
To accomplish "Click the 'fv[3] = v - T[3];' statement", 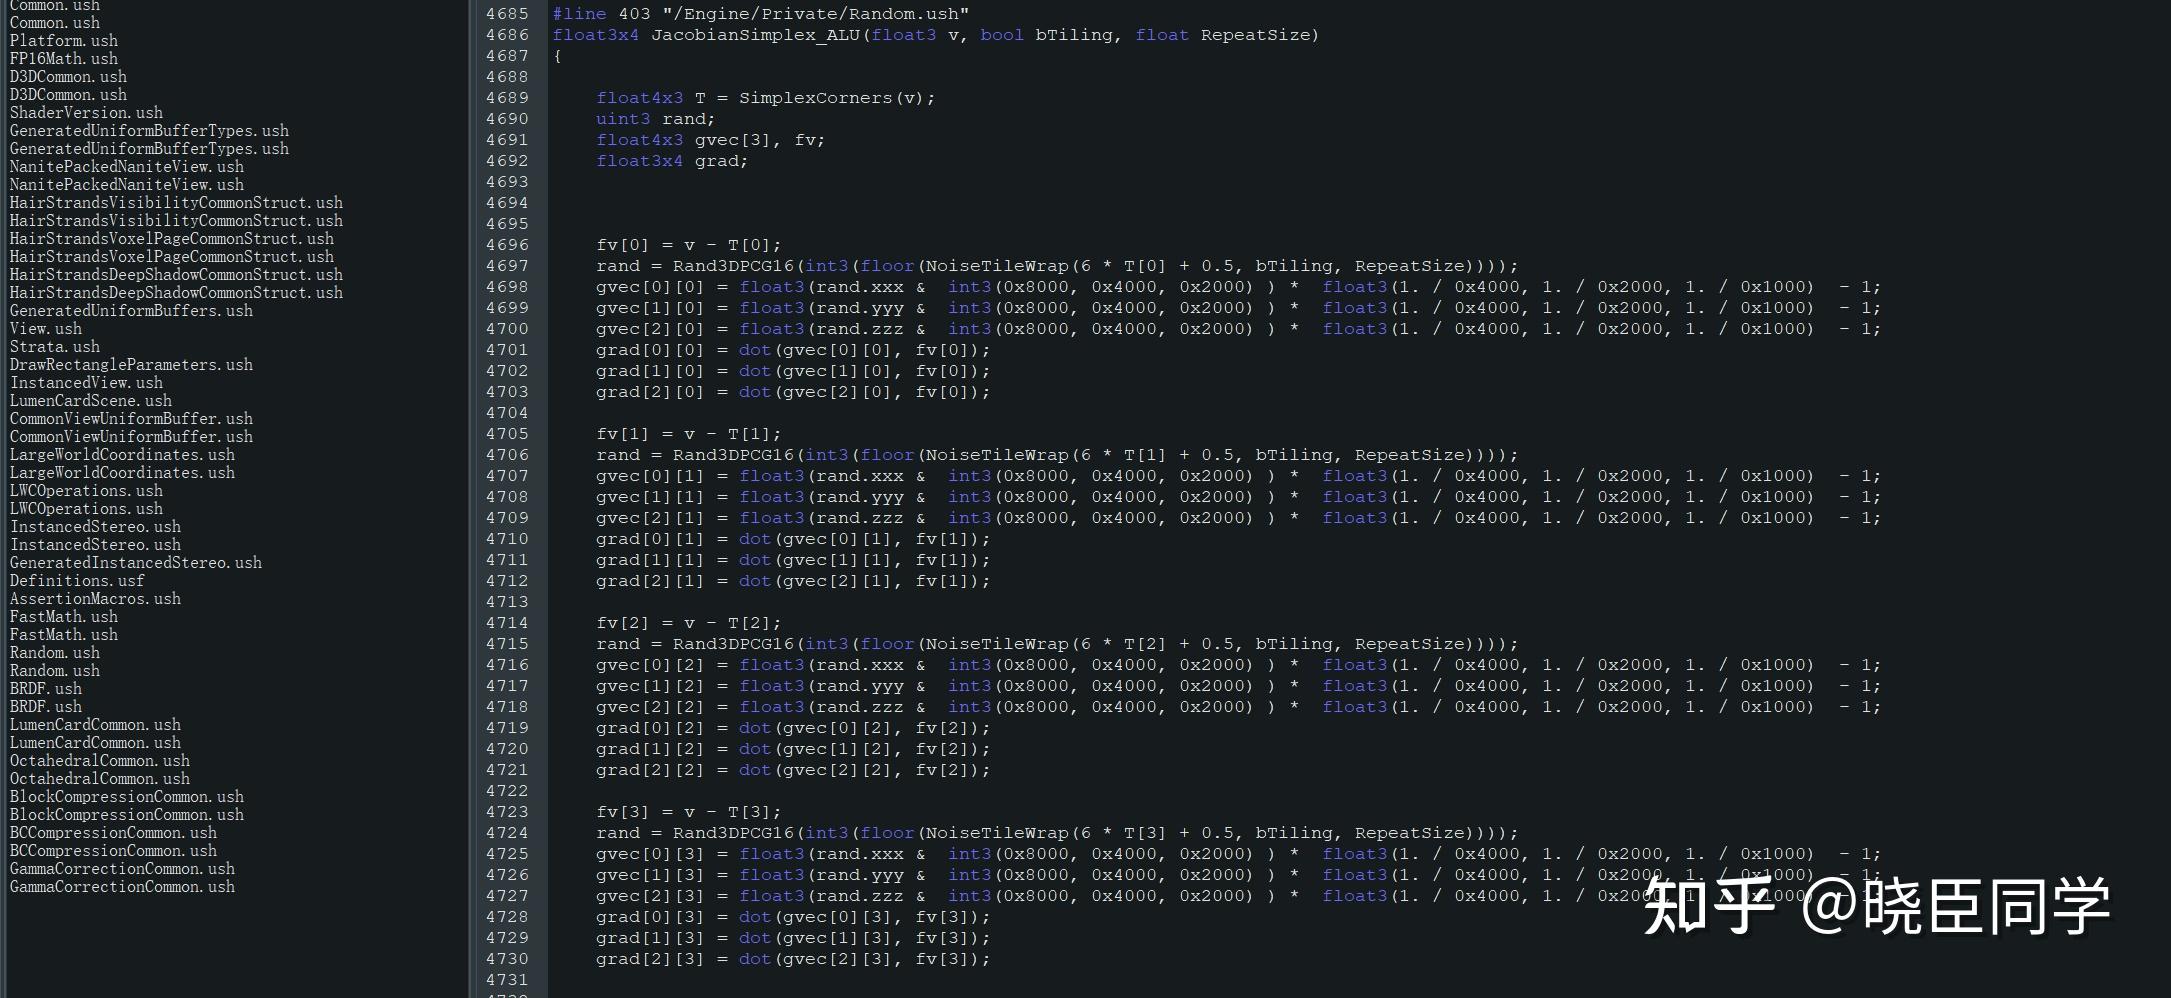I will pyautogui.click(x=689, y=812).
